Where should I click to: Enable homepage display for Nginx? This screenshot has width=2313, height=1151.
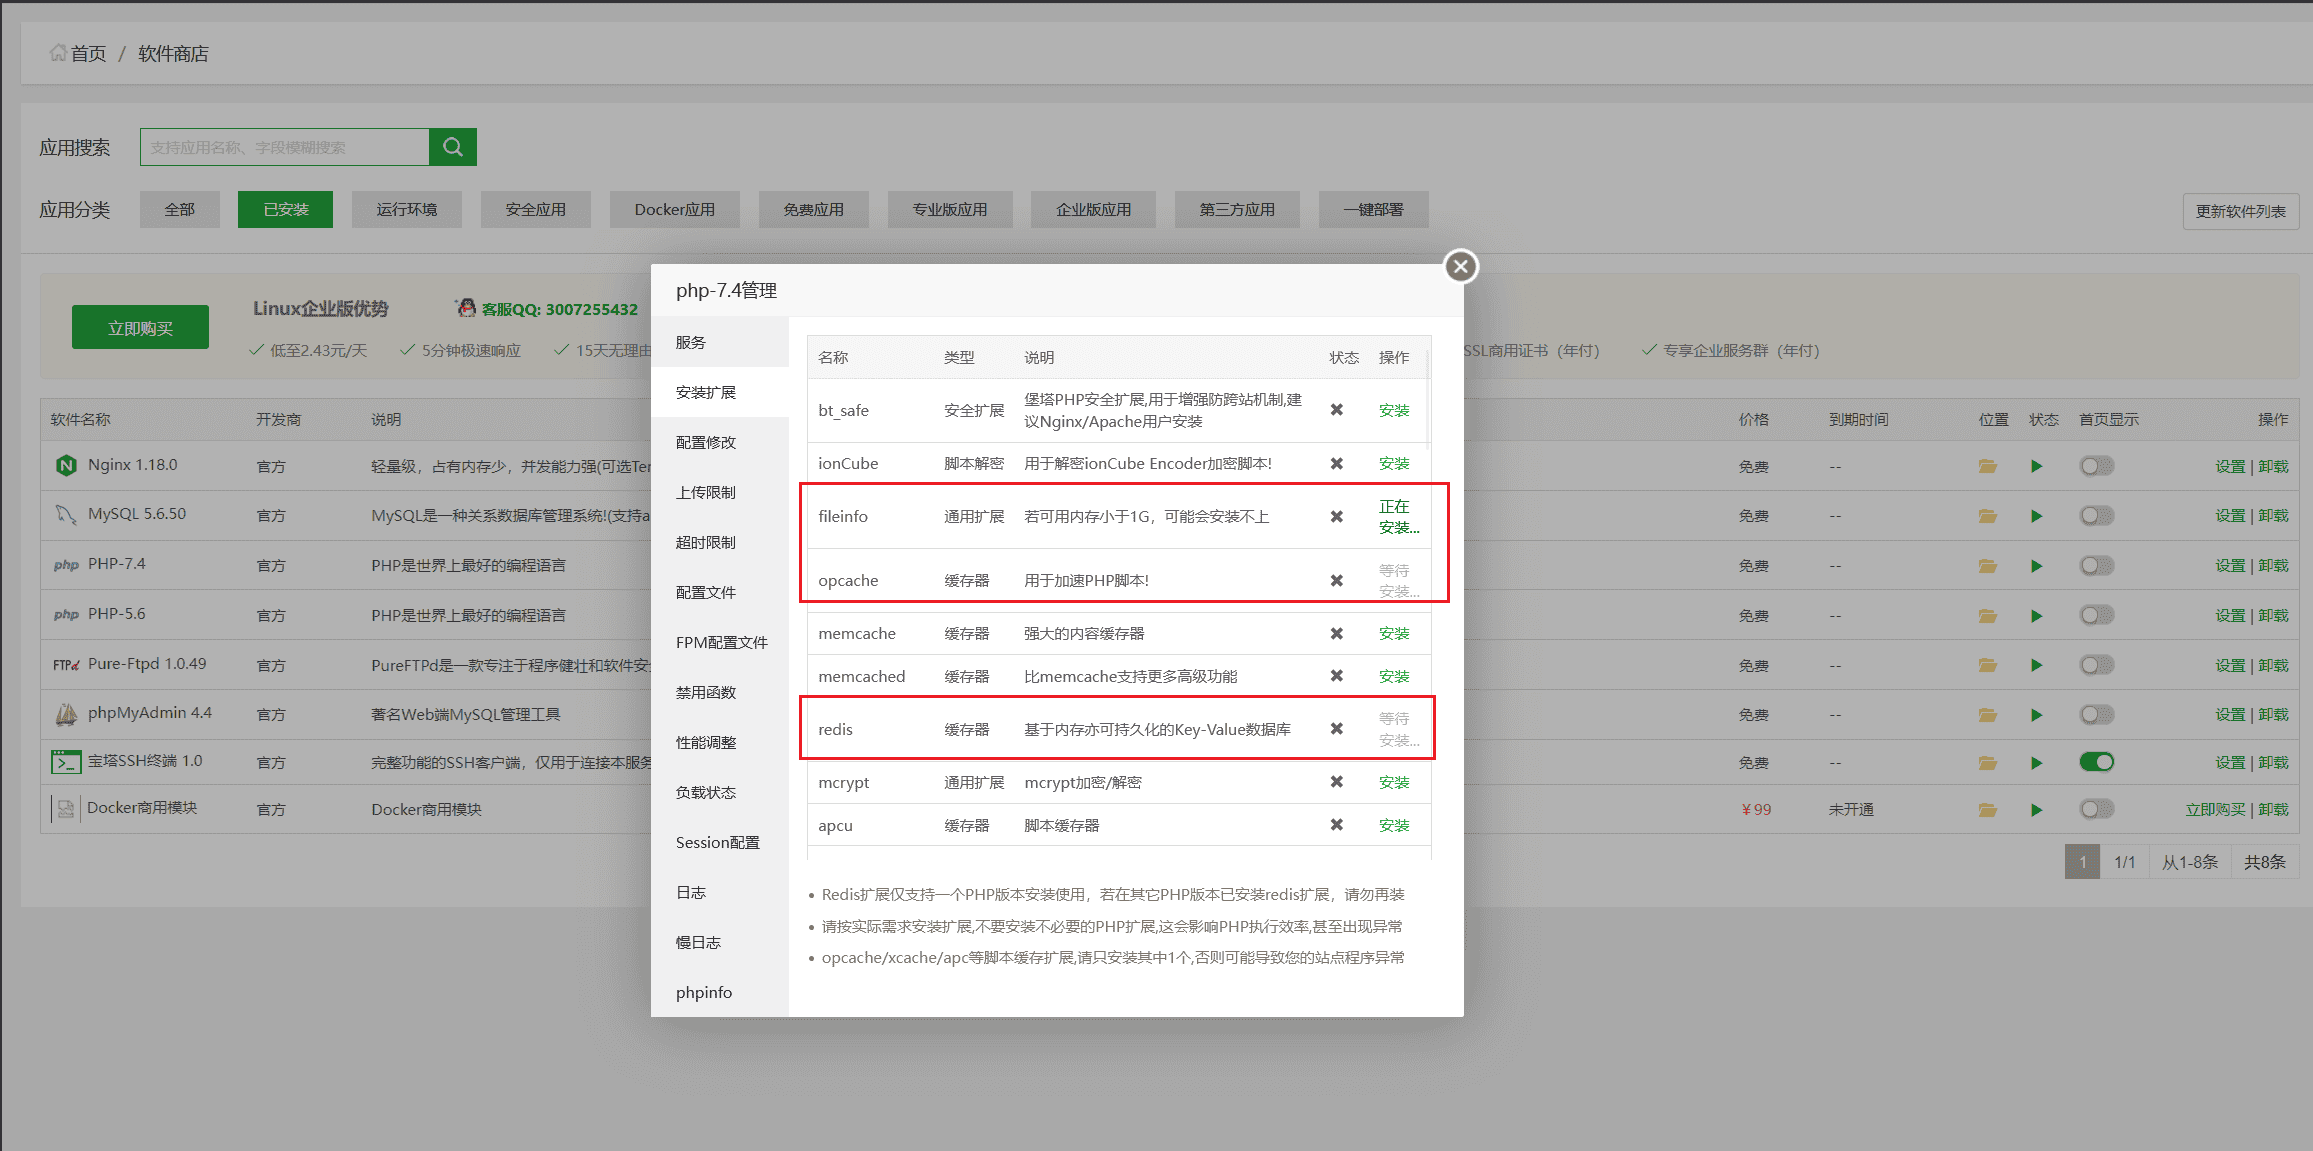tap(2097, 465)
